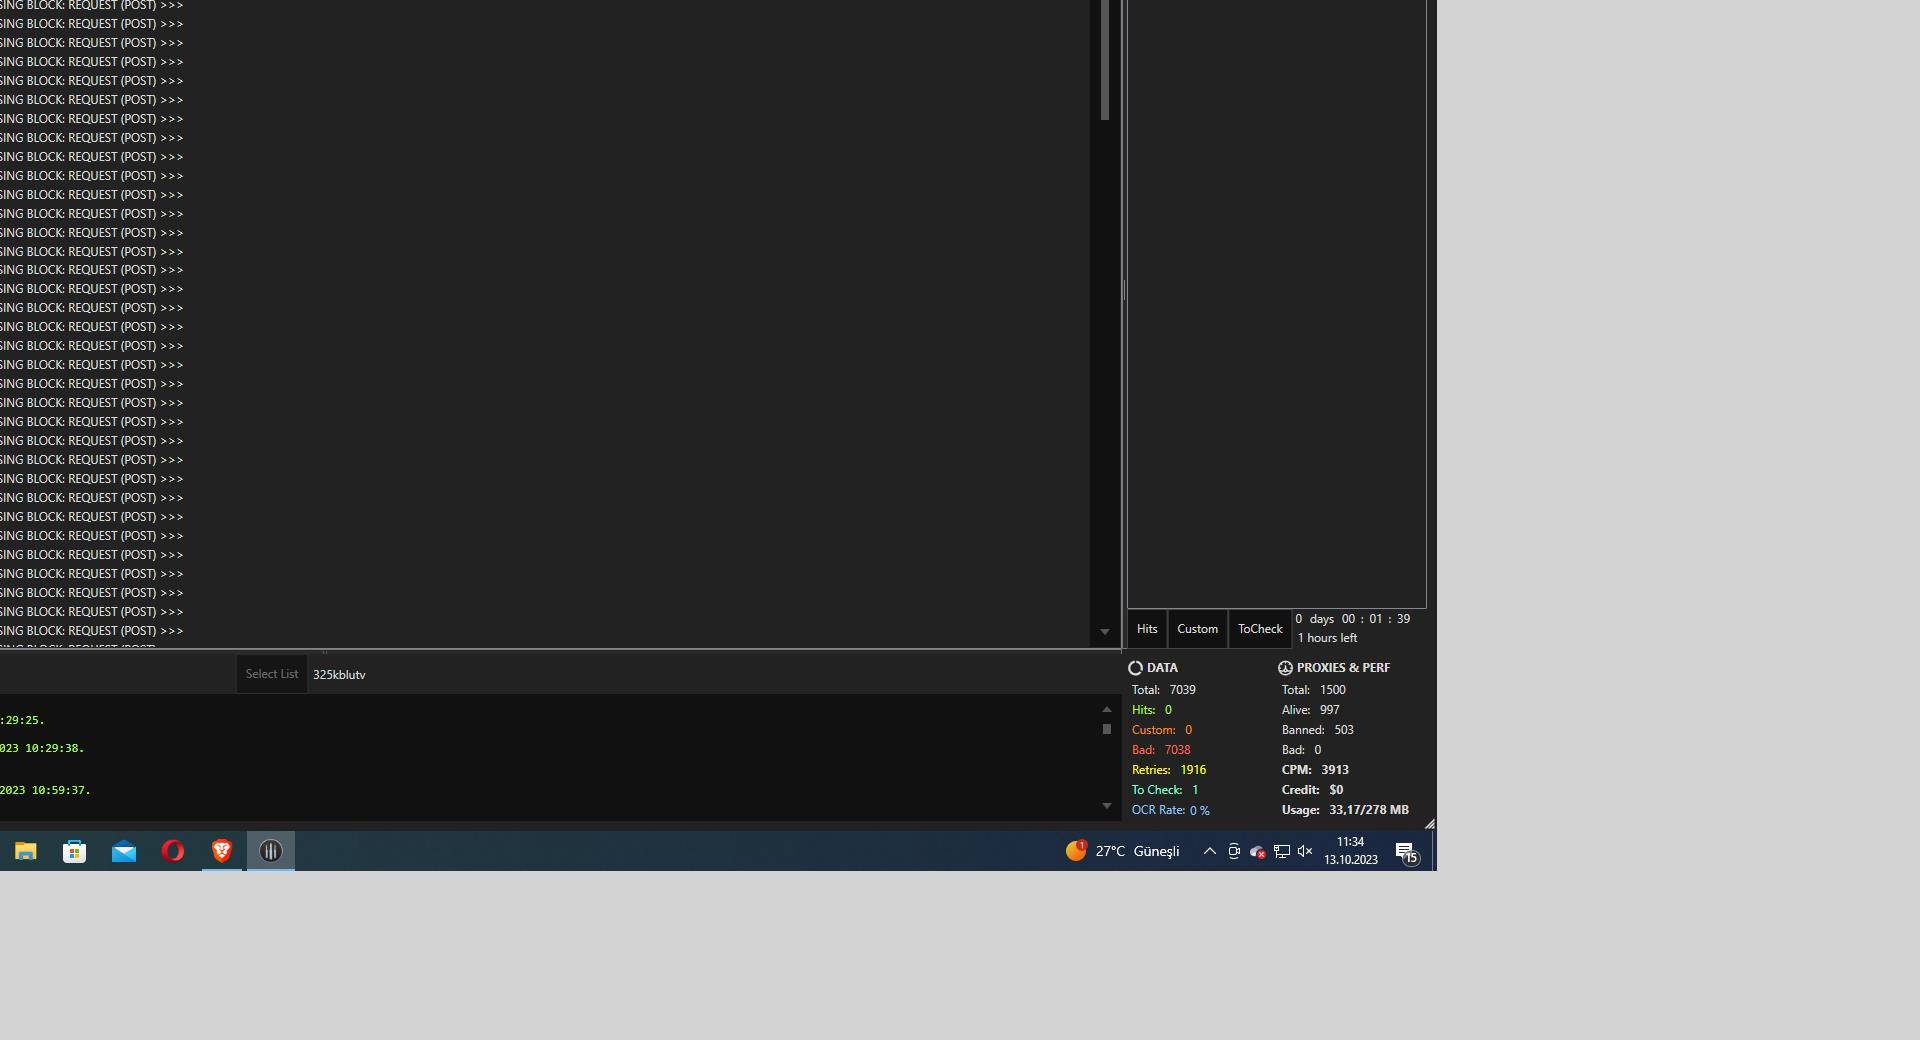Open the Mail app in taskbar
The image size is (1920, 1040).
tap(124, 851)
